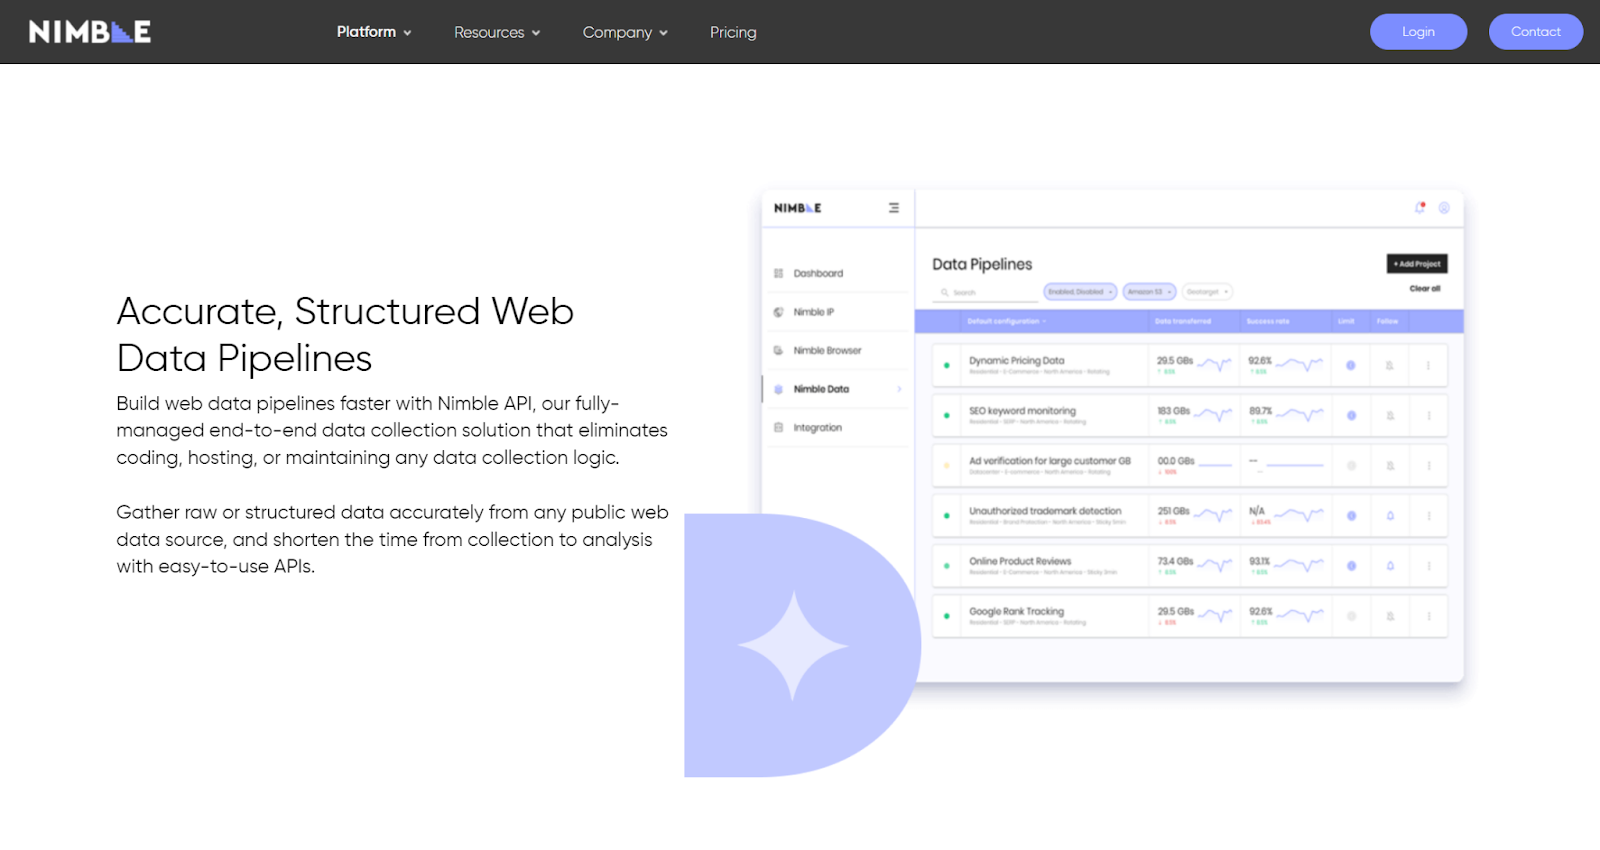The width and height of the screenshot is (1600, 850).
Task: Click the Google Rank Tracking pipeline name
Action: pyautogui.click(x=1016, y=611)
